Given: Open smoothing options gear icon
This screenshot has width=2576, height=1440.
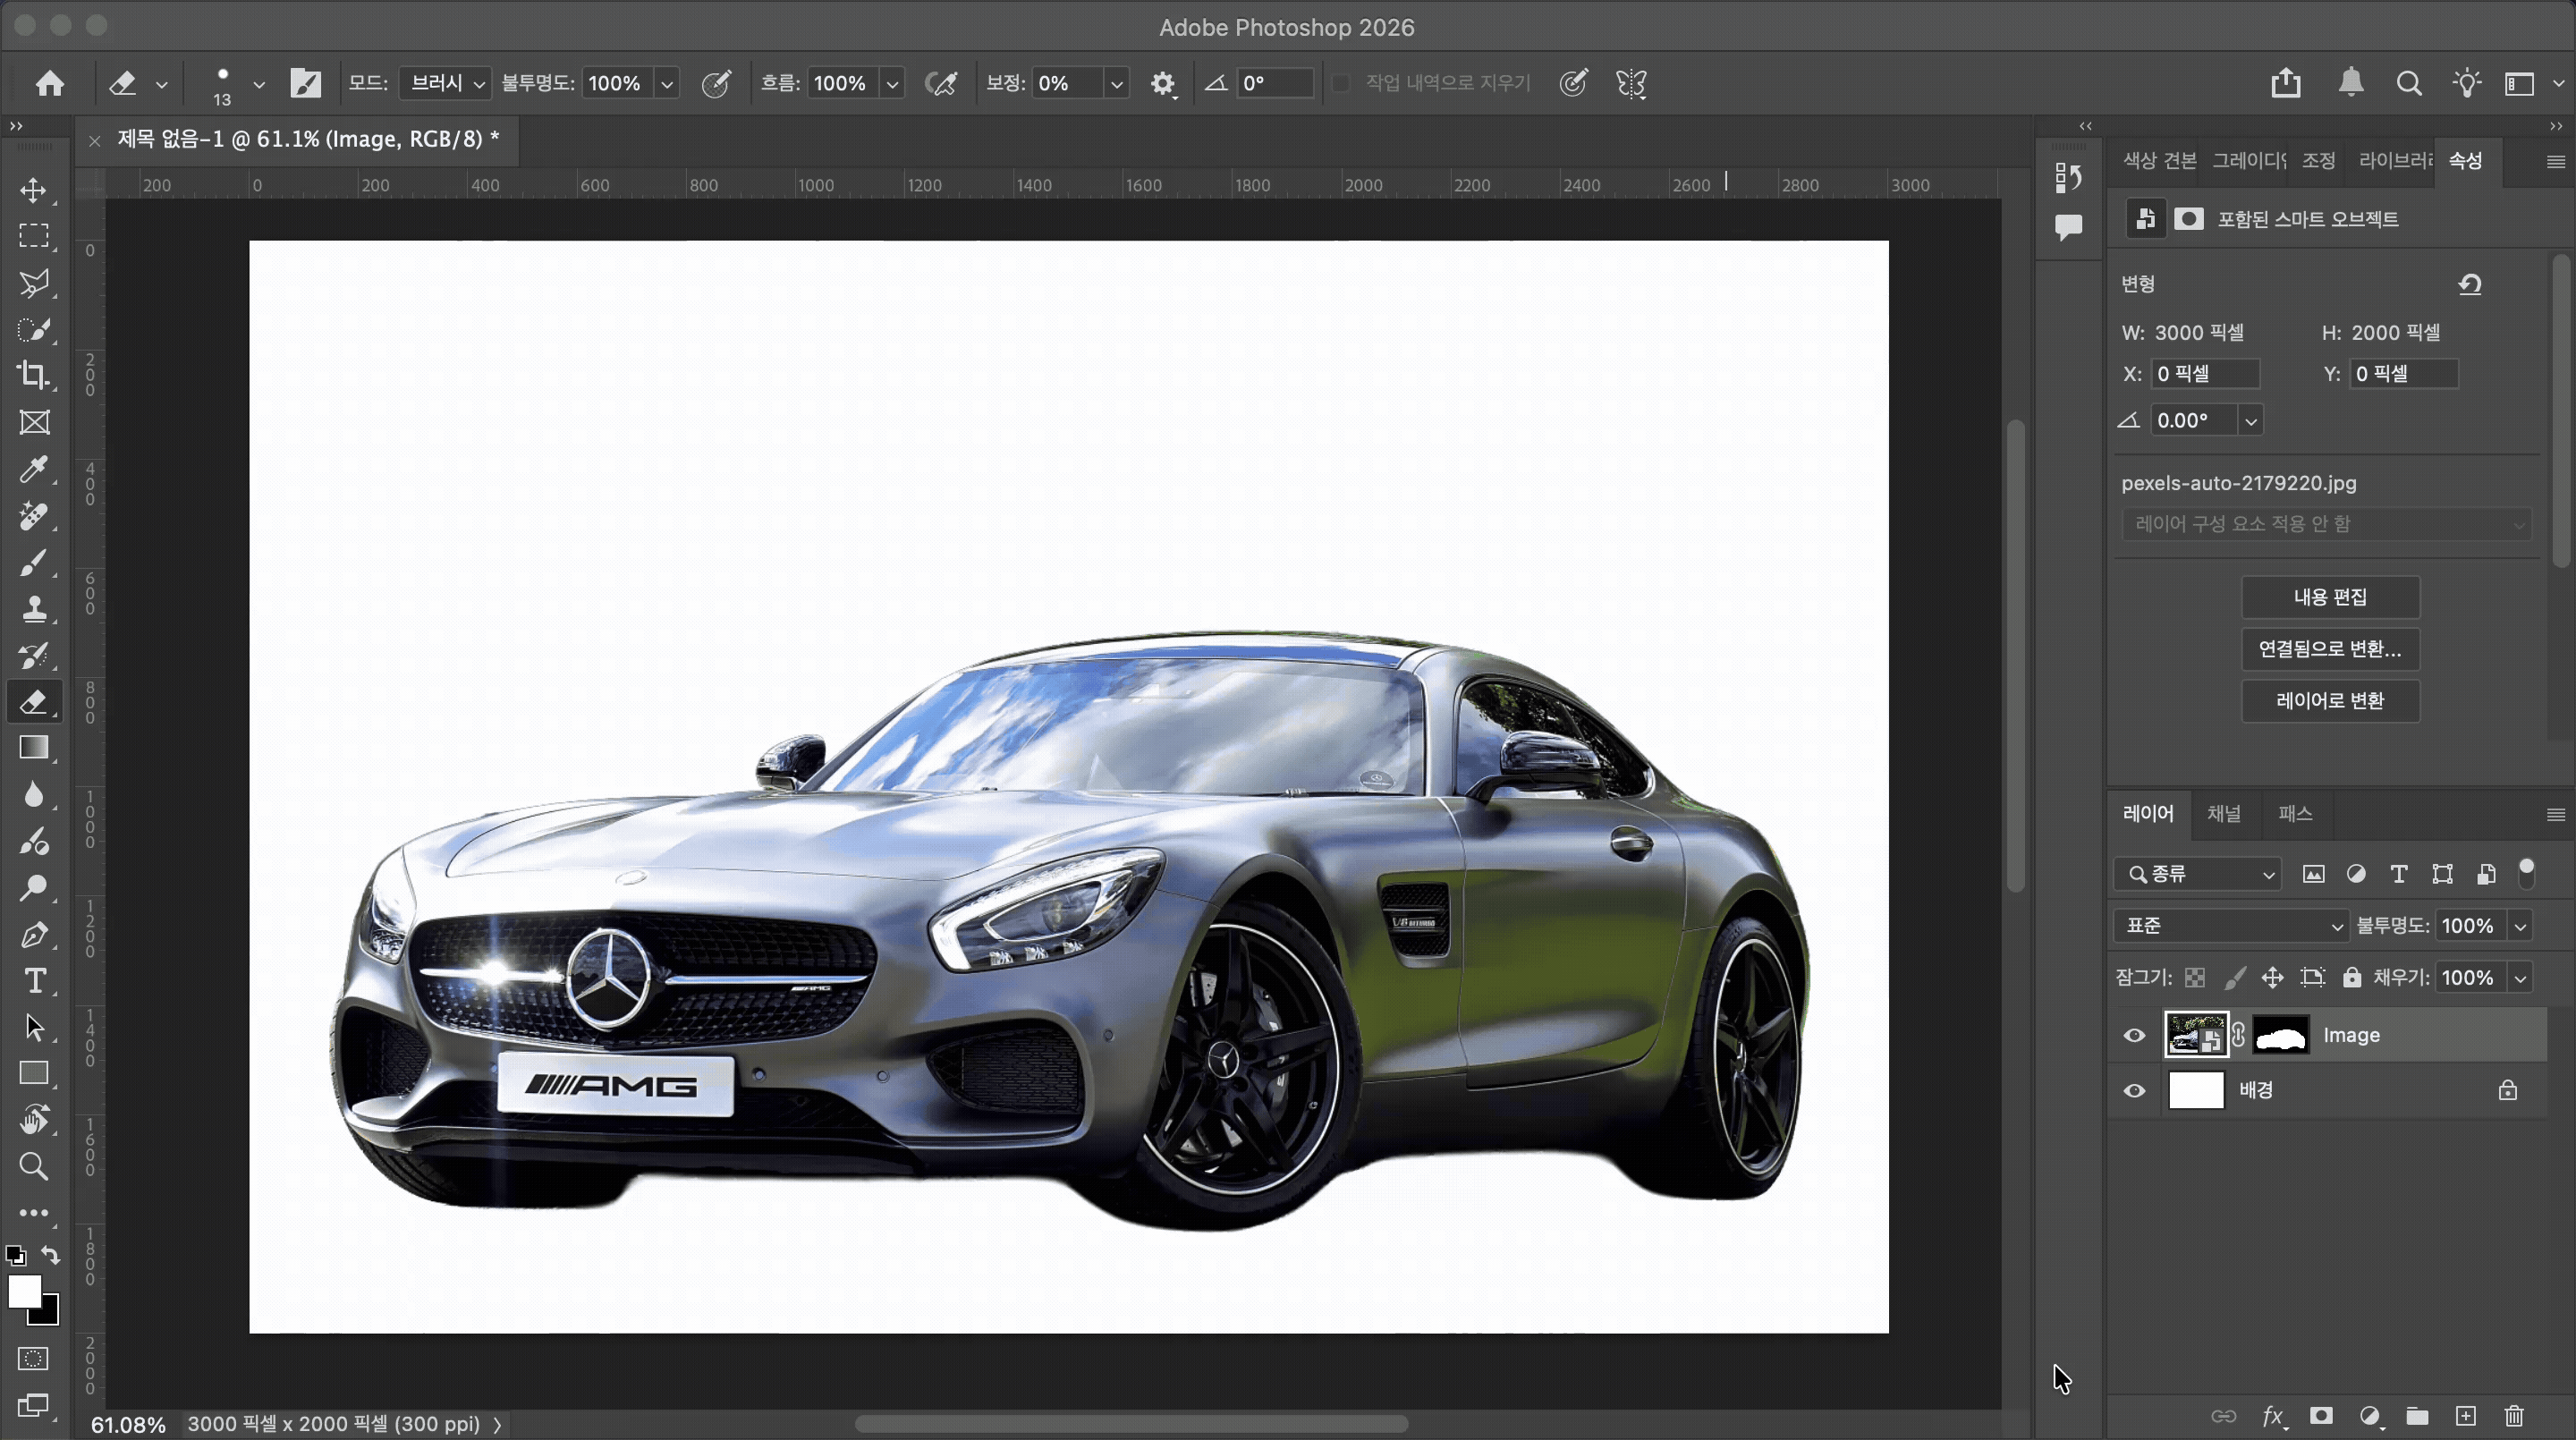Looking at the screenshot, I should [x=1162, y=84].
